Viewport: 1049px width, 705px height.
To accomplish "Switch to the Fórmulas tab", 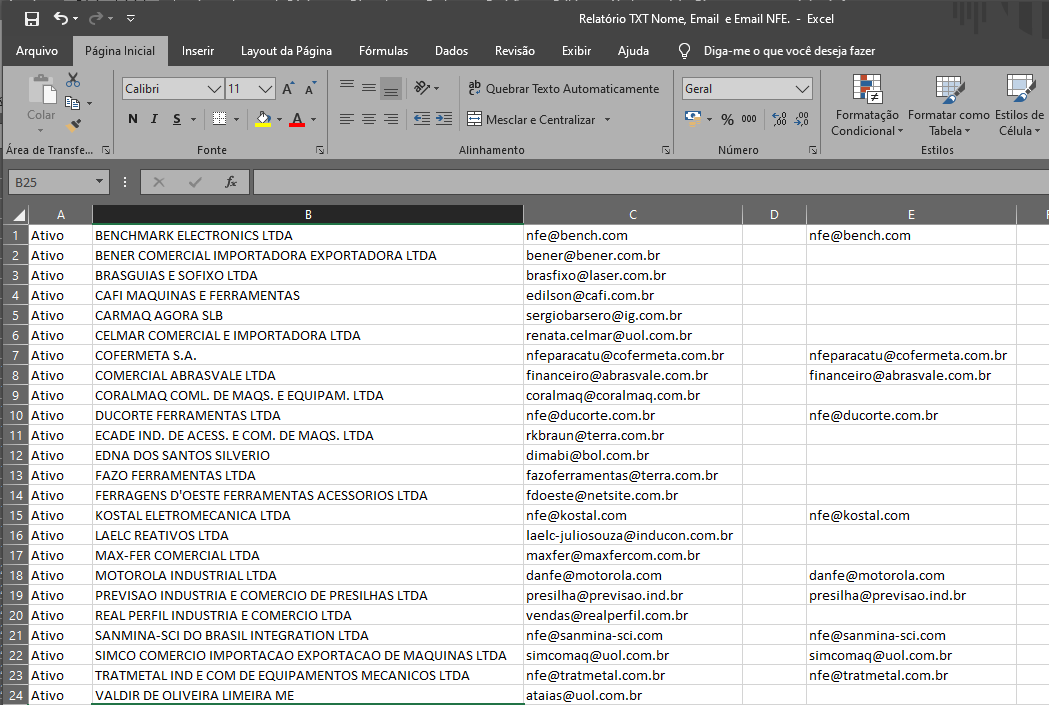I will coord(383,51).
